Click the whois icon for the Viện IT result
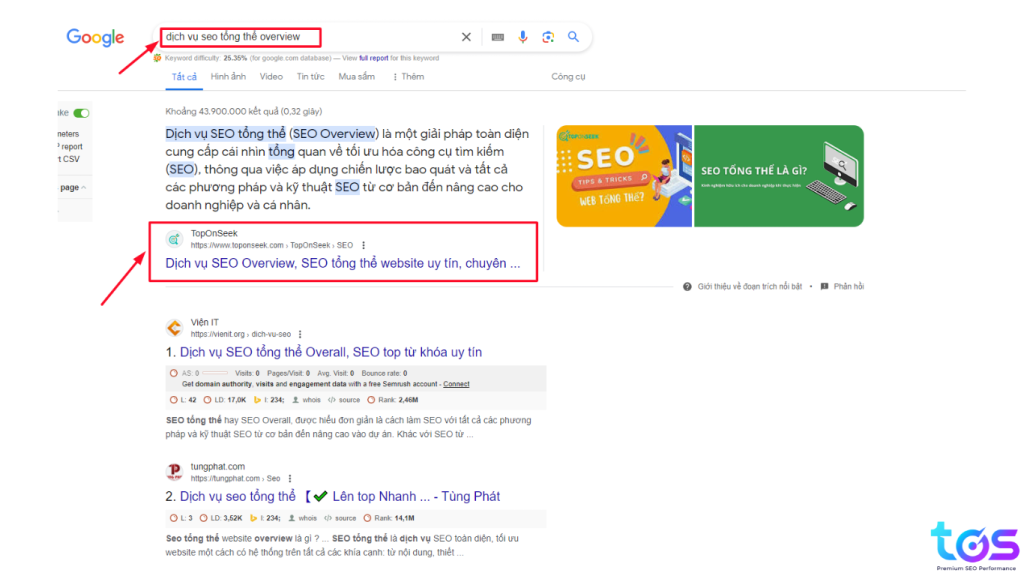The height and width of the screenshot is (576, 1024). [296, 399]
